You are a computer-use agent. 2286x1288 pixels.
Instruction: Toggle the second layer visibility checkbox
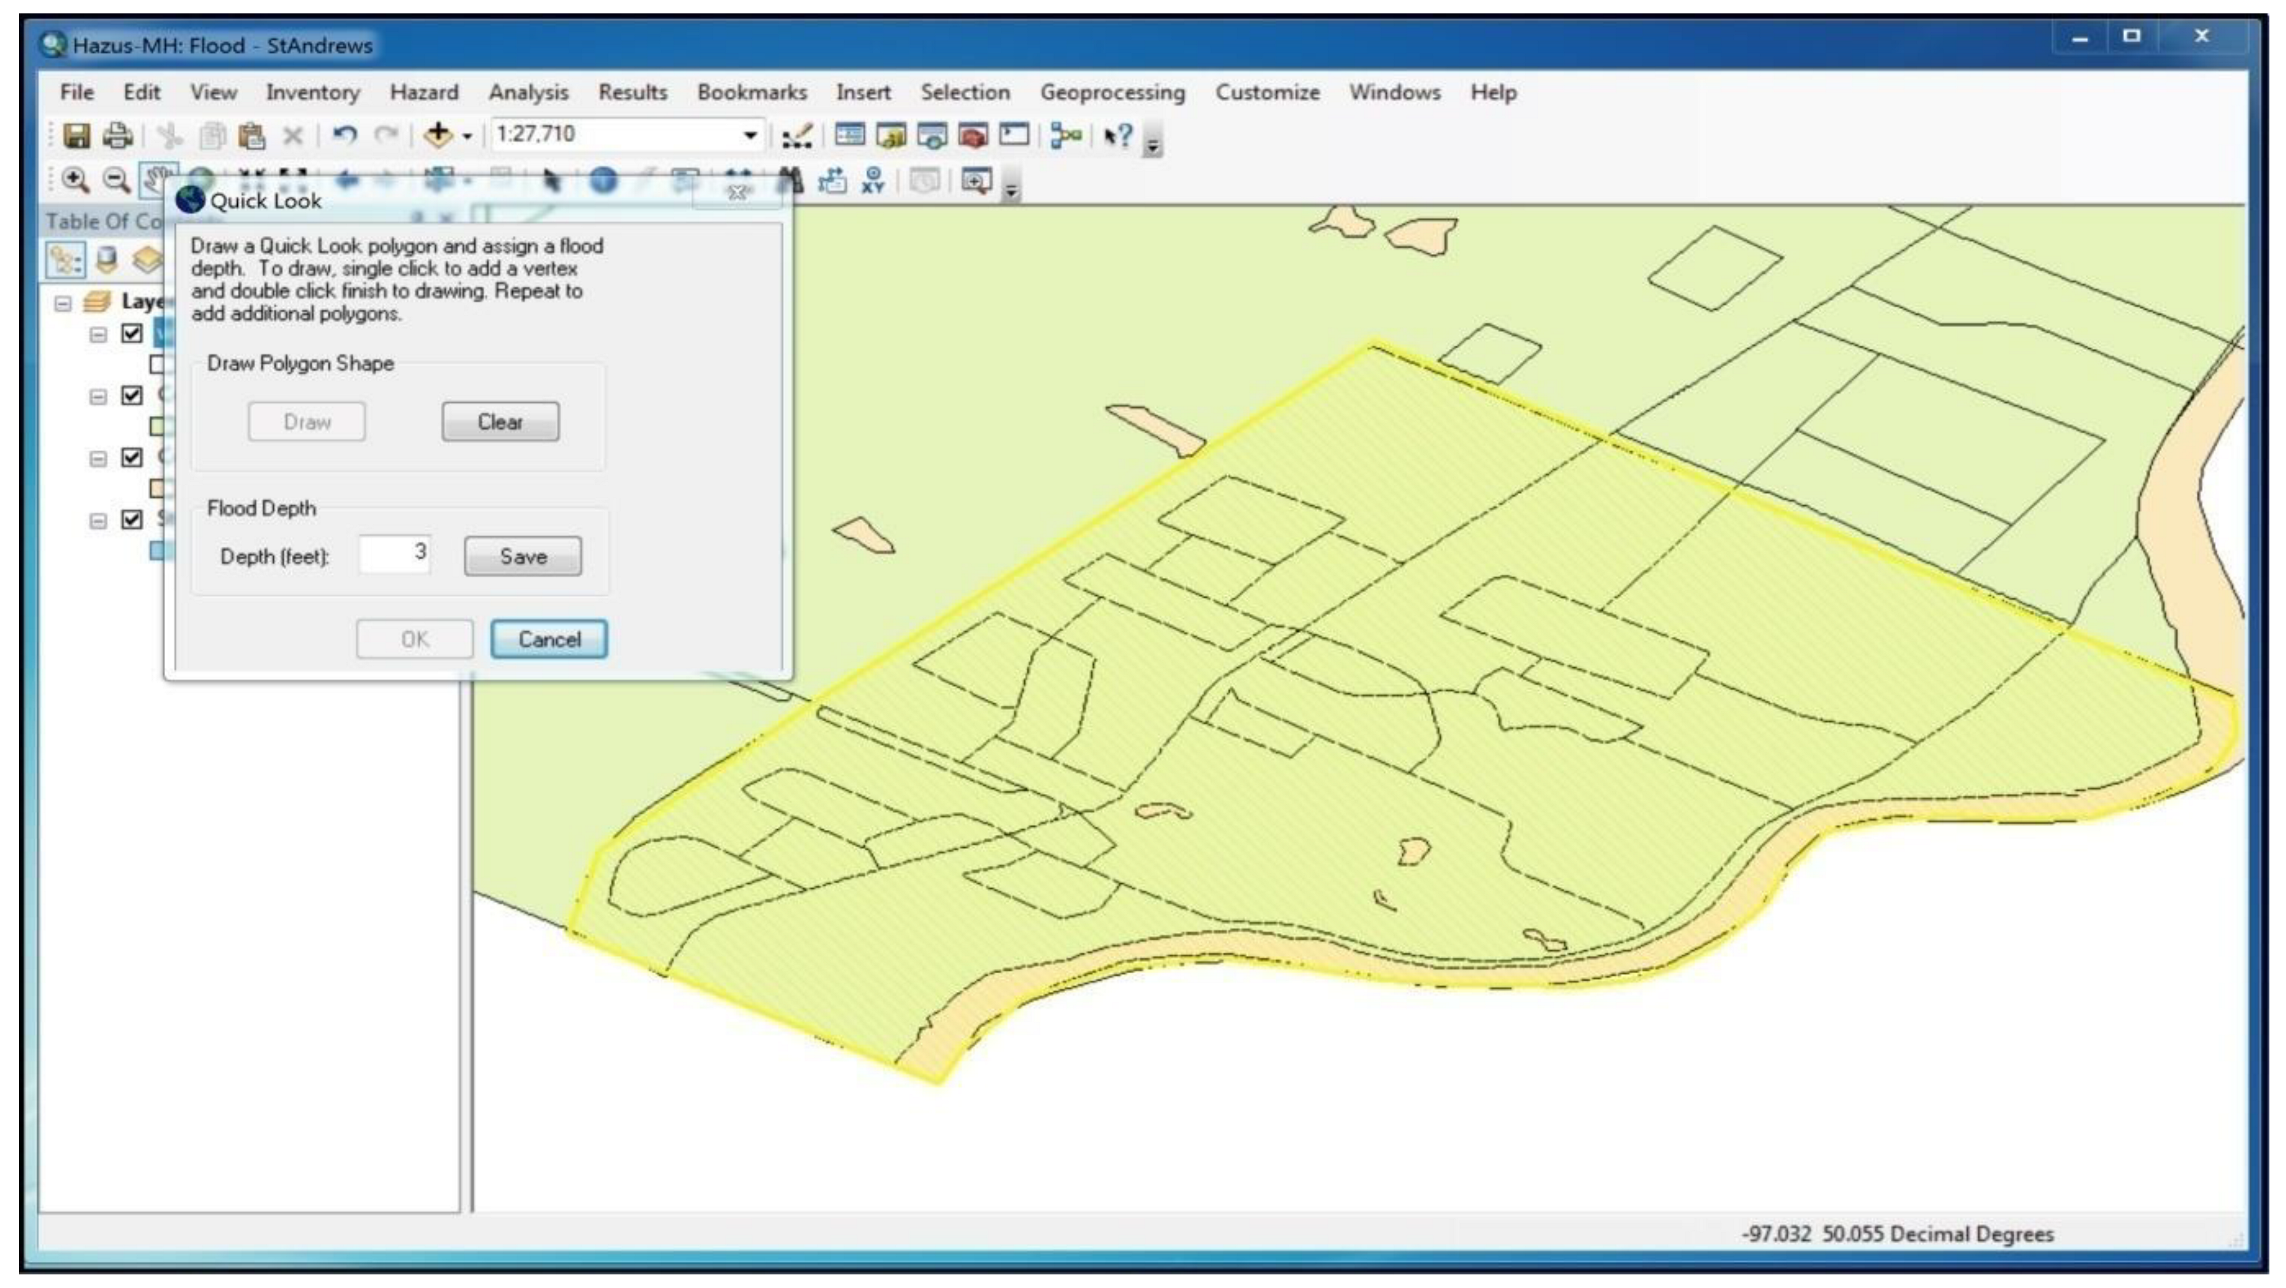[x=132, y=396]
